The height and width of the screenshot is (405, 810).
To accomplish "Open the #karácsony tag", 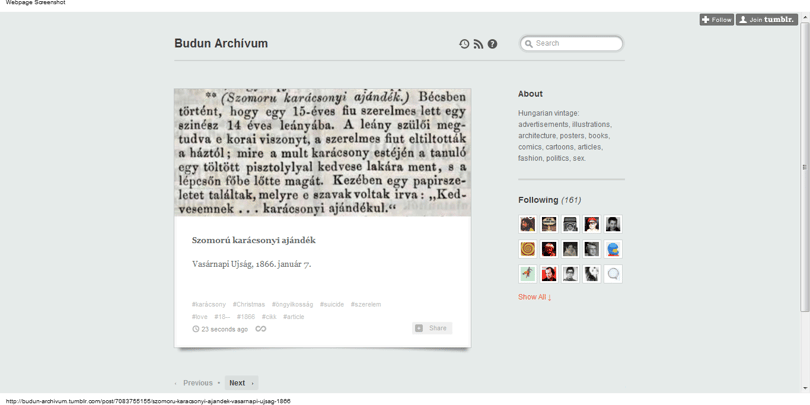I will click(209, 304).
